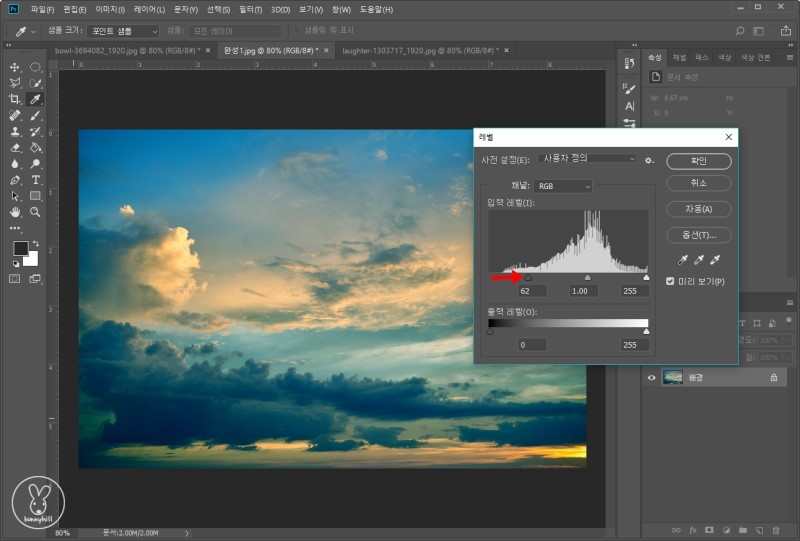Click the midtone gamma input slider handle
The image size is (800, 541).
pyautogui.click(x=587, y=277)
